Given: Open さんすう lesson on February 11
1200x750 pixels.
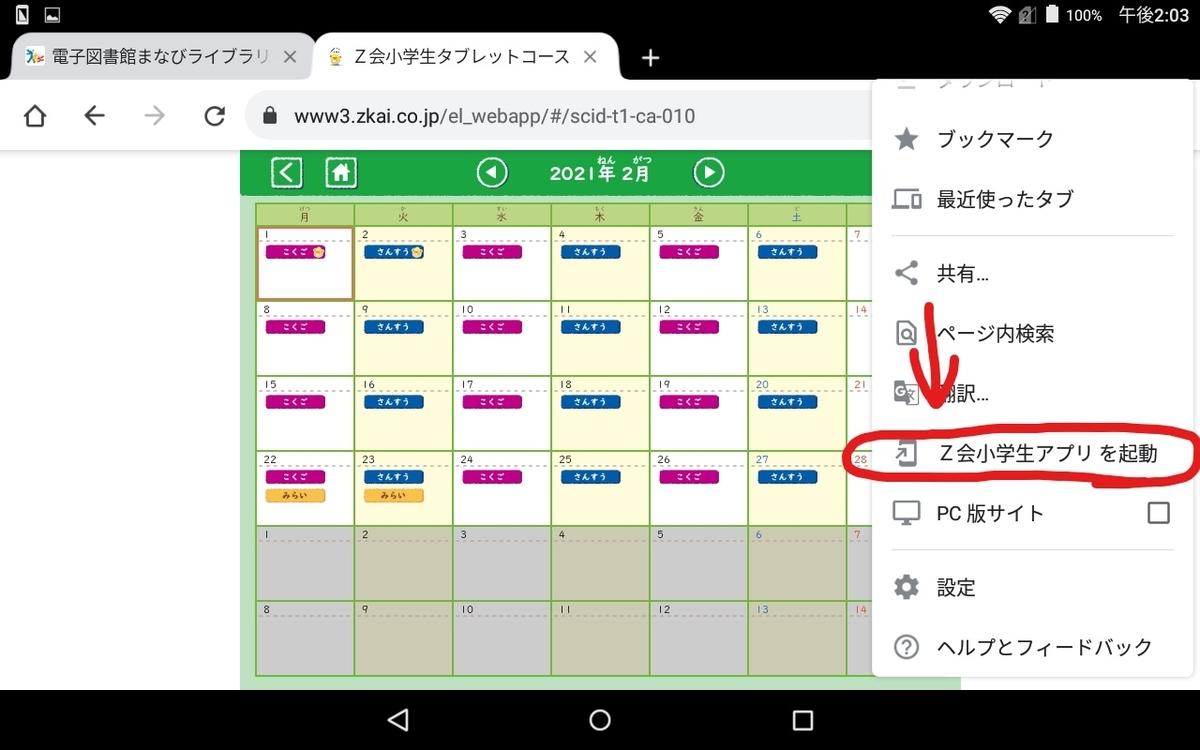Looking at the screenshot, I should [591, 327].
